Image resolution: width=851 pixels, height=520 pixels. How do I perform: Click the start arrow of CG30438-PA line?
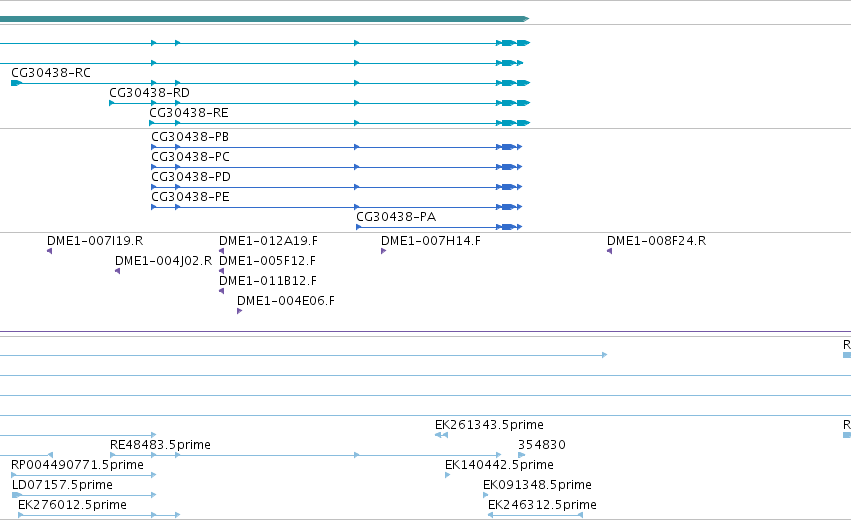point(359,227)
